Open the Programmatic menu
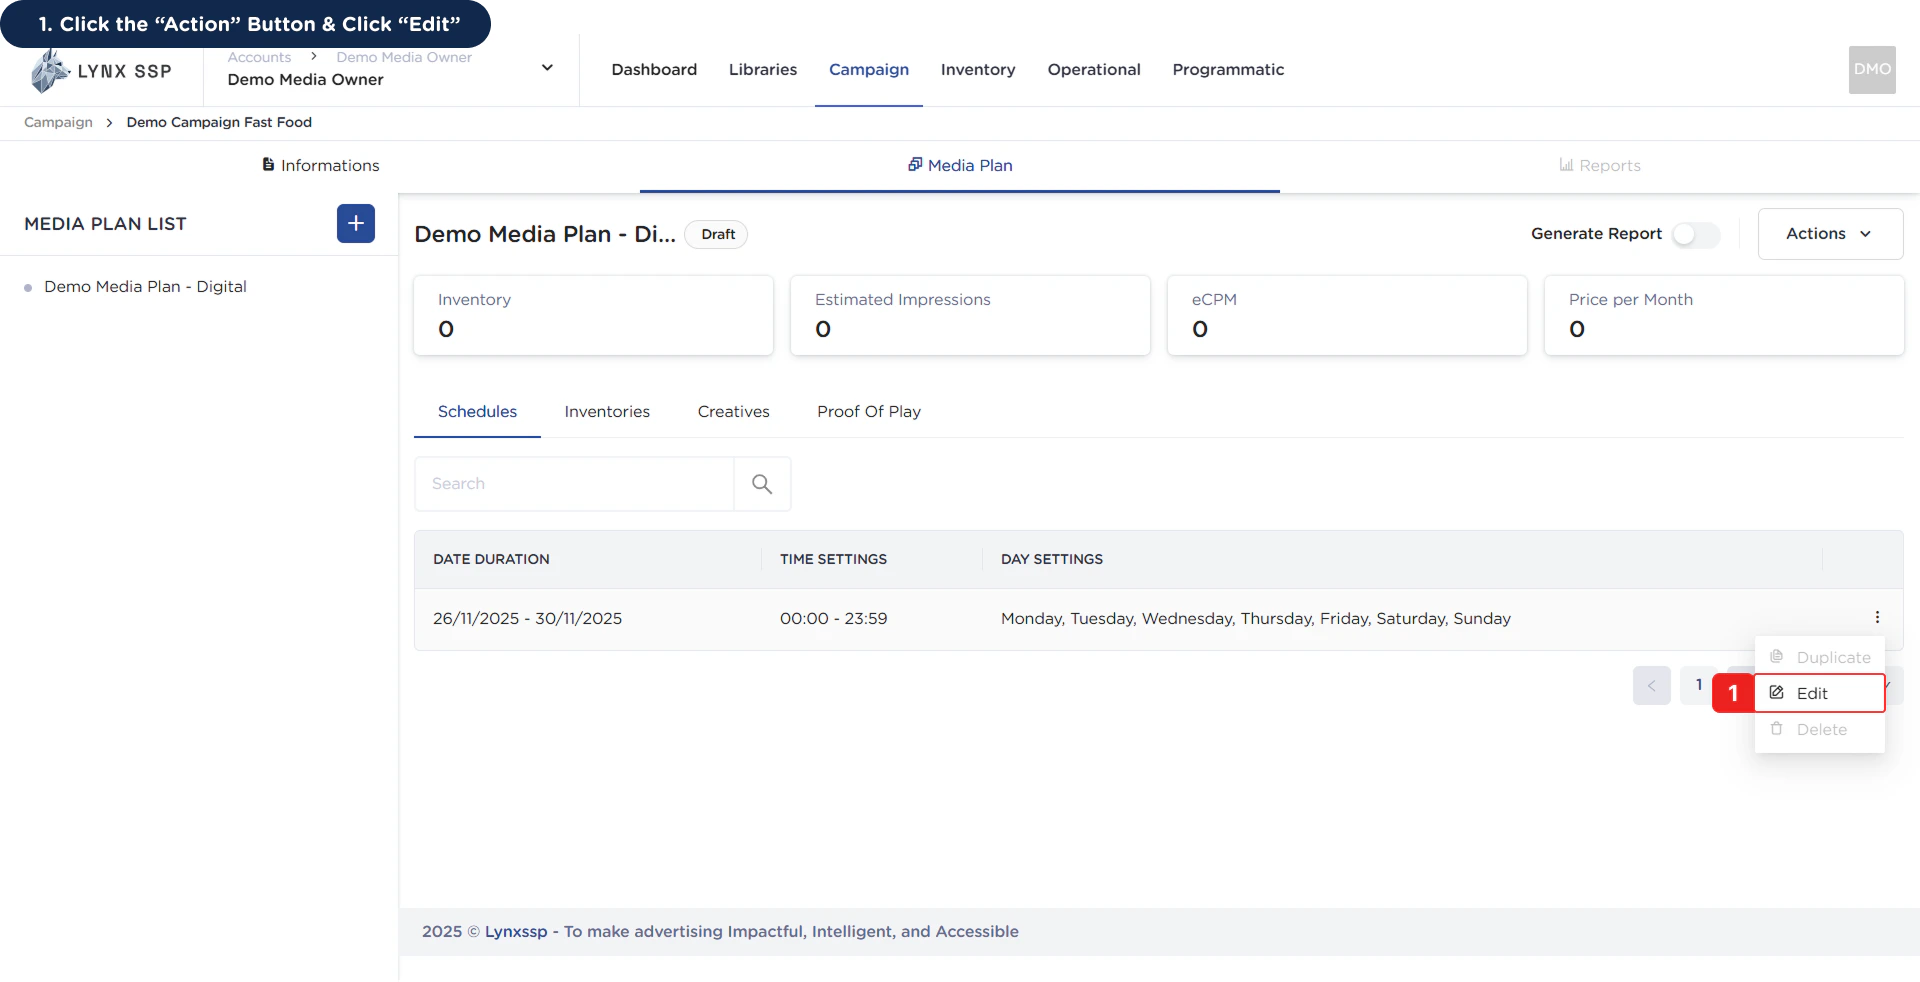Image resolution: width=1920 pixels, height=982 pixels. [1228, 70]
